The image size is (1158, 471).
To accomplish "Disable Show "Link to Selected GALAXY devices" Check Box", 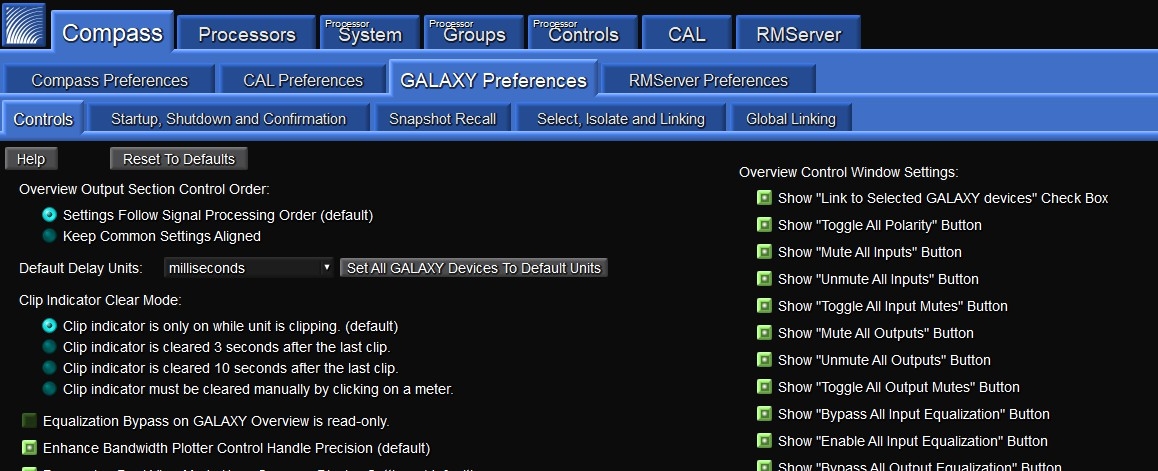I will pyautogui.click(x=764, y=199).
